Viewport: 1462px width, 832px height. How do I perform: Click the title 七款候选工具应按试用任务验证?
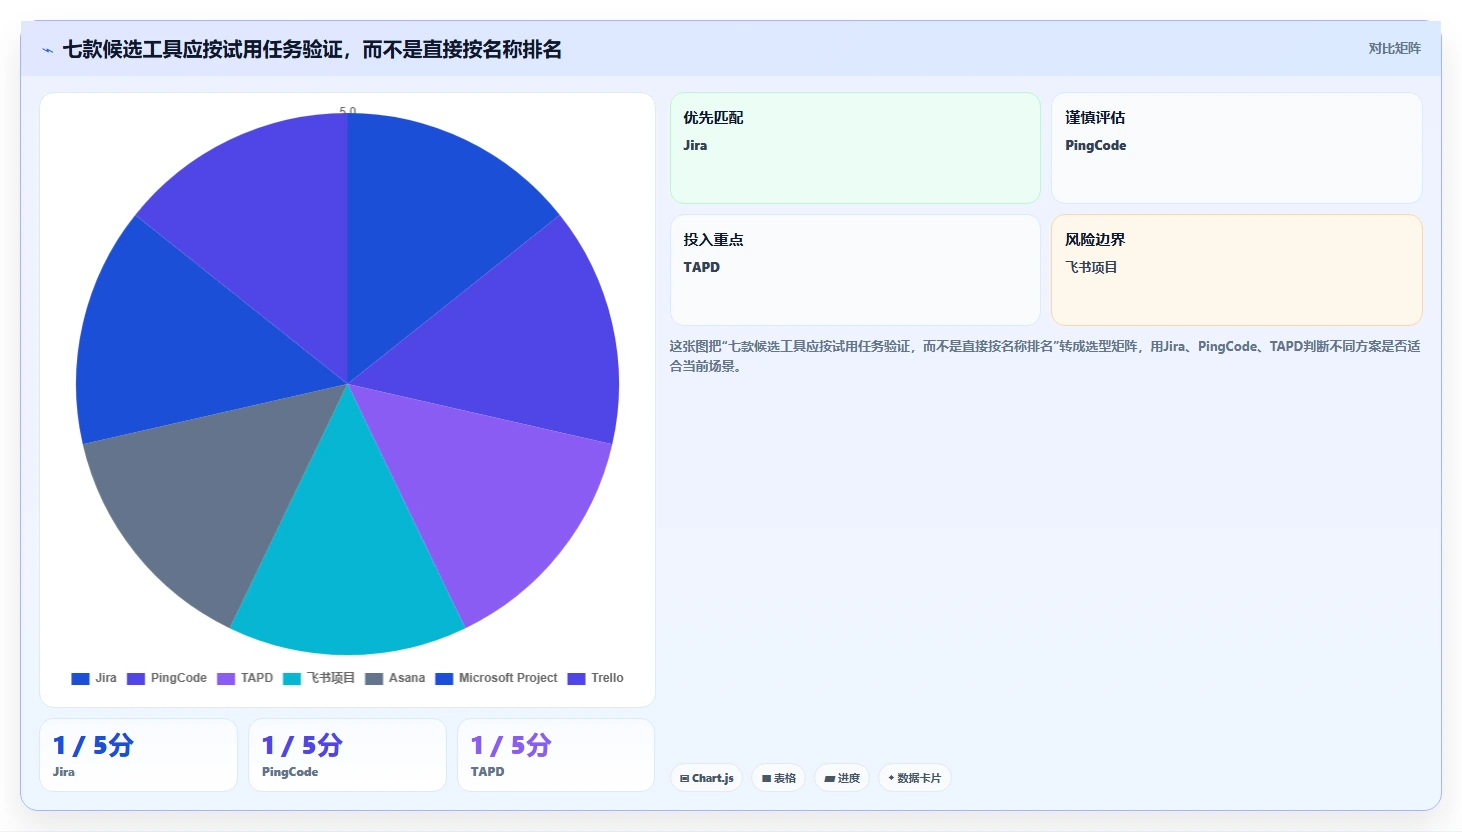[312, 49]
